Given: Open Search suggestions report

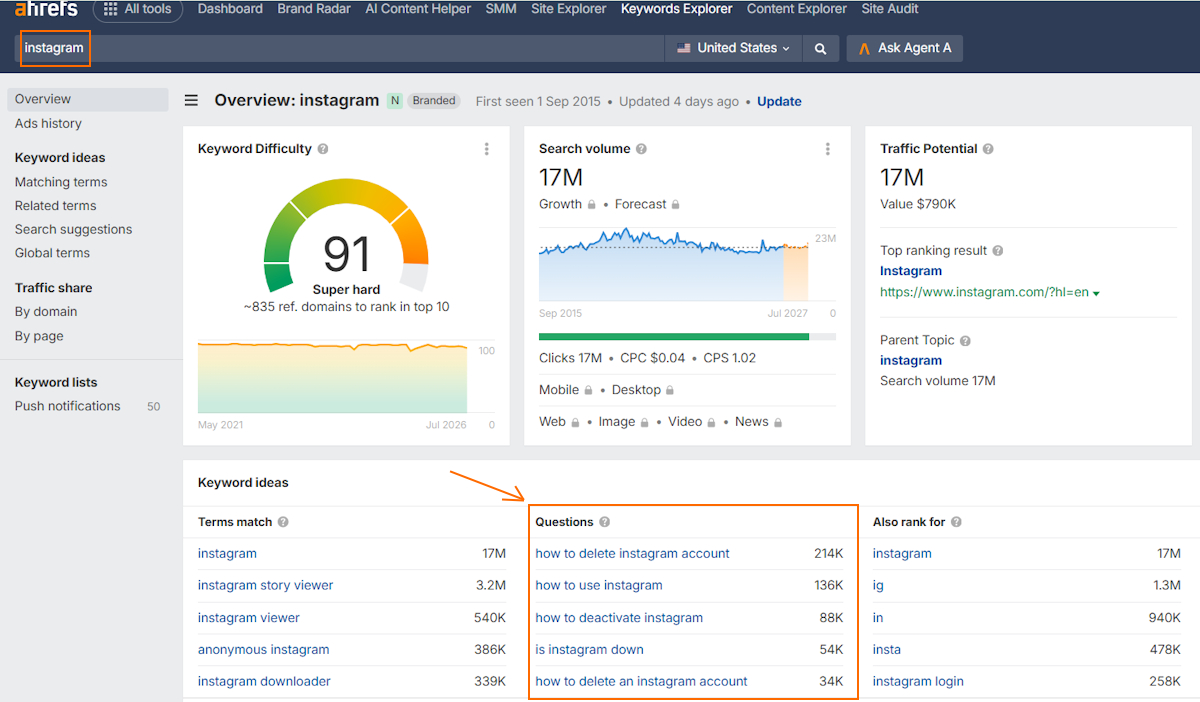Looking at the screenshot, I should (73, 230).
